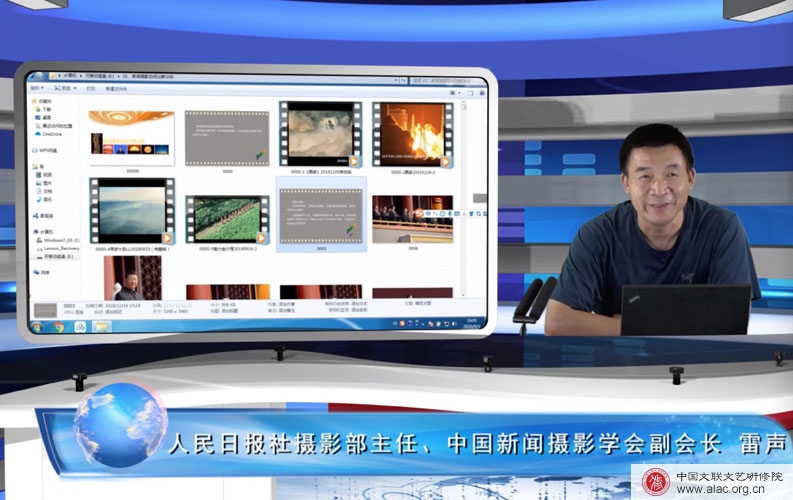This screenshot has height=500, width=793.
Task: Select the rocket launch video thumbnail
Action: 411,134
